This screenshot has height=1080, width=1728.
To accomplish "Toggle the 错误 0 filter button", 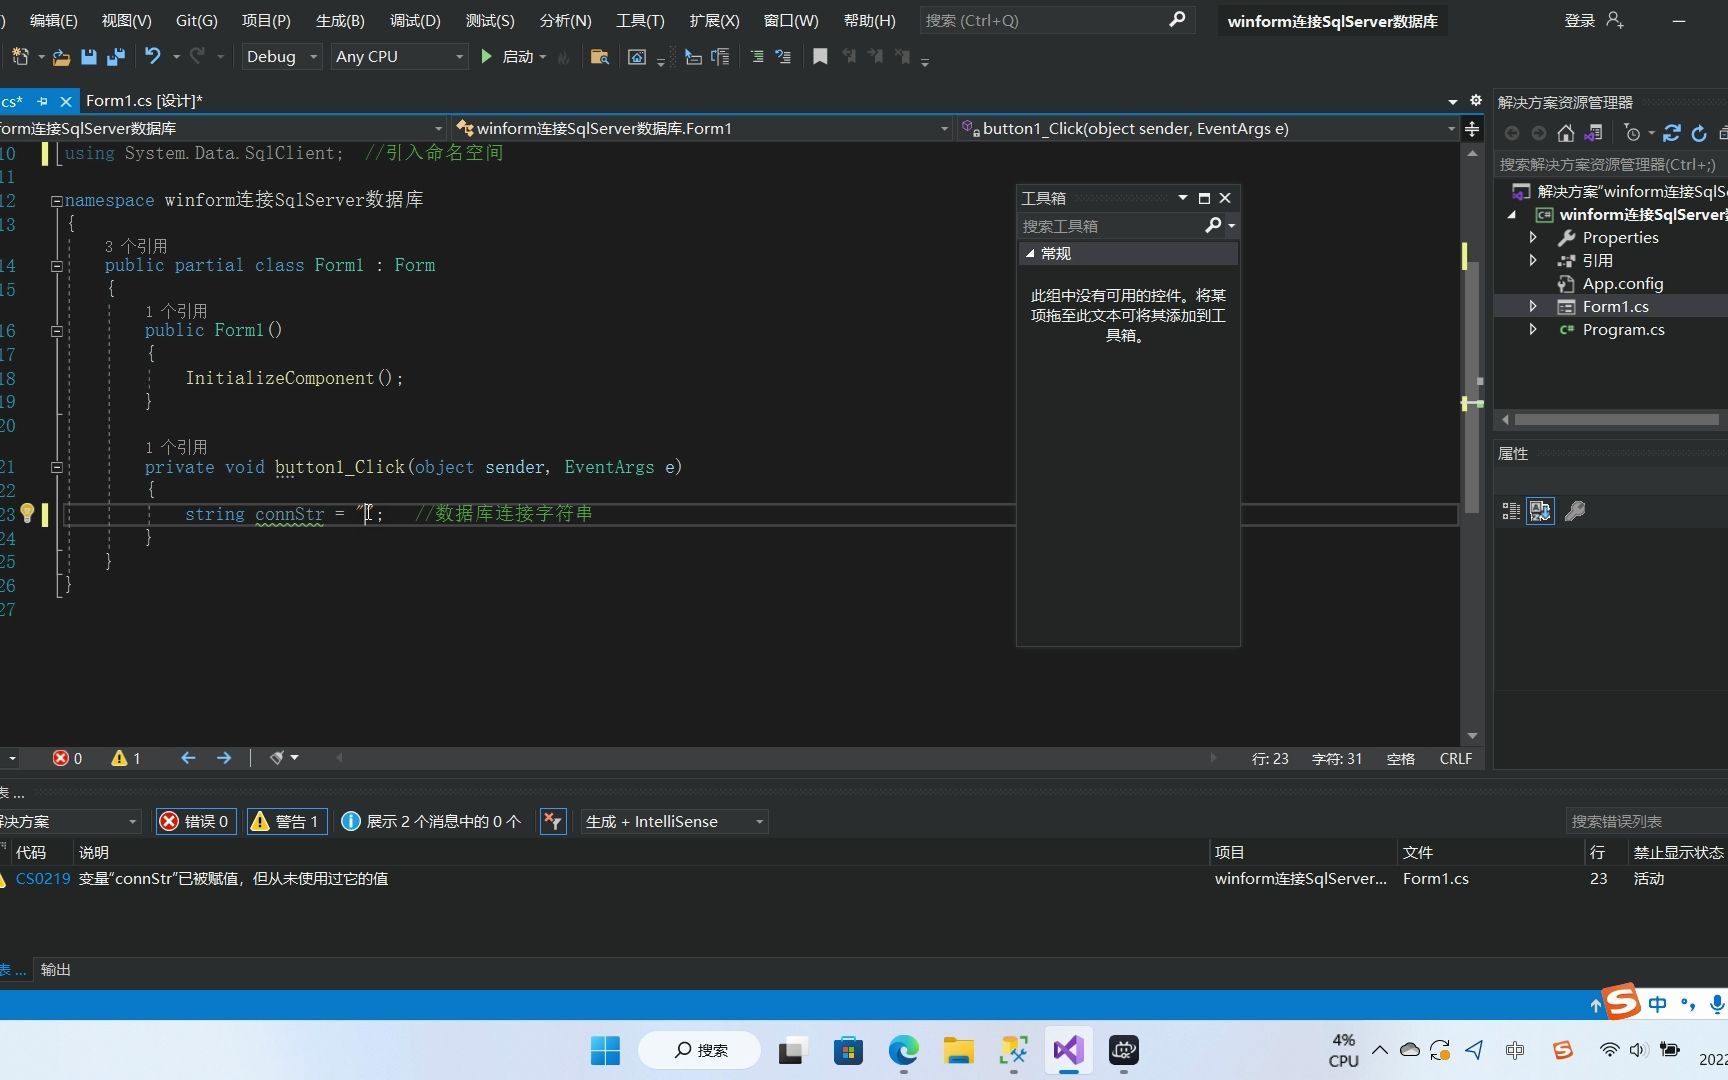I will pos(195,821).
